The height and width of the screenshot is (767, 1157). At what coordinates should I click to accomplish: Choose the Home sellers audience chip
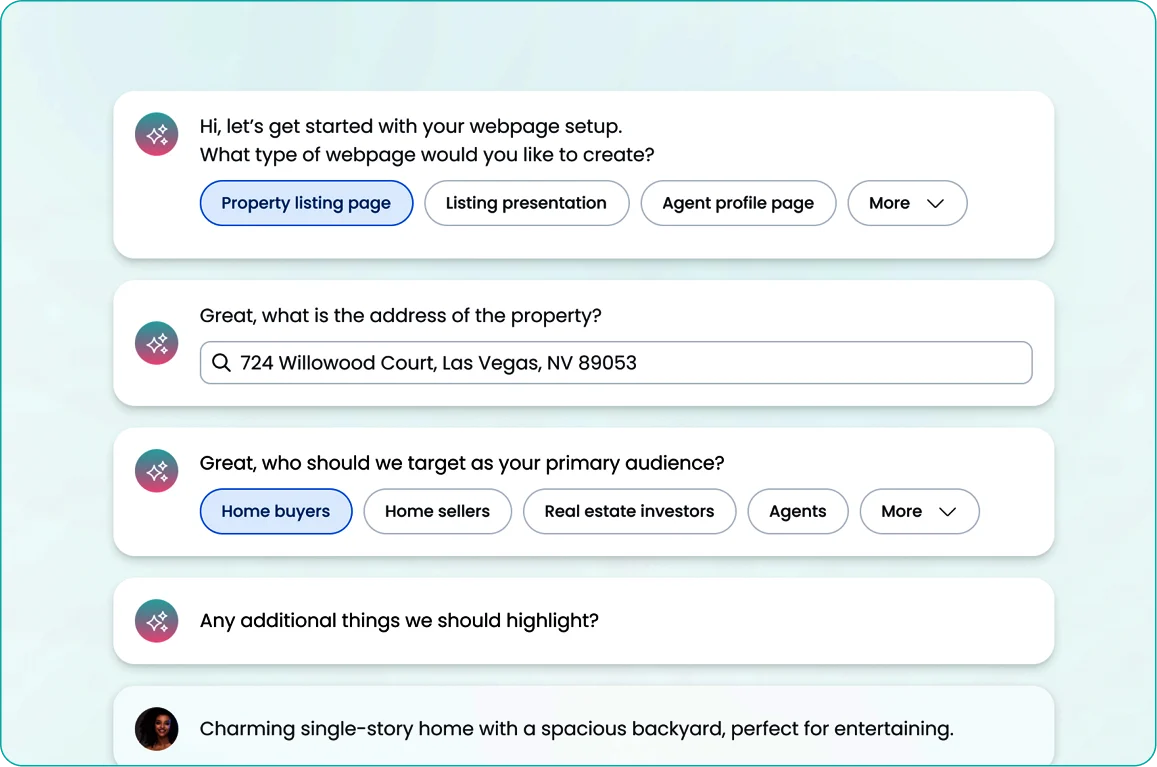click(437, 511)
